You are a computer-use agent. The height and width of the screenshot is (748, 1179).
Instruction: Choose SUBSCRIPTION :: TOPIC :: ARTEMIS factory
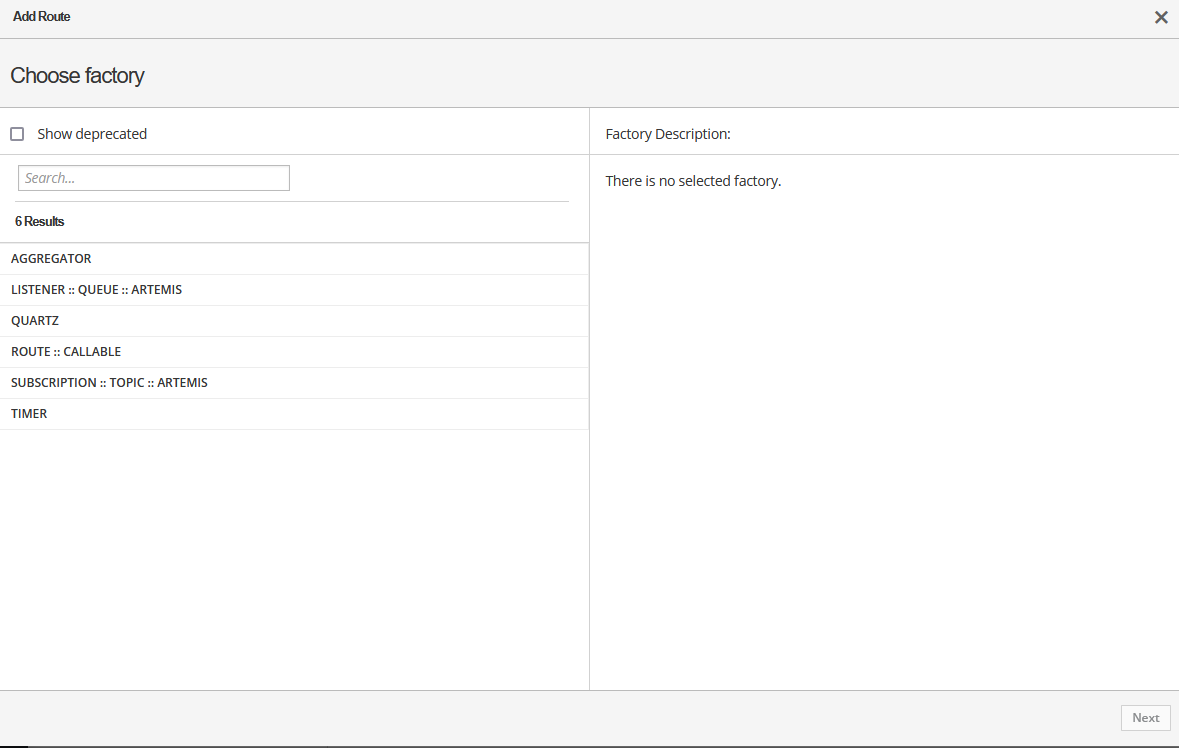click(x=109, y=383)
